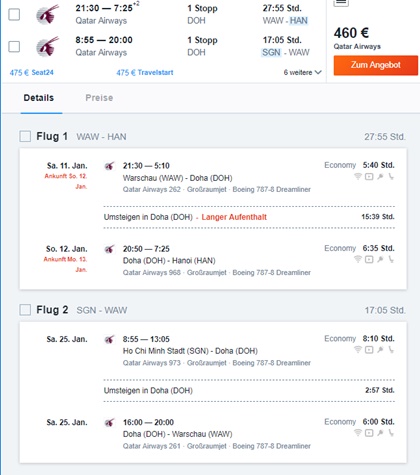Click the power outlet icon on SGN-Doha flight
This screenshot has width=420, height=475.
[x=380, y=349]
